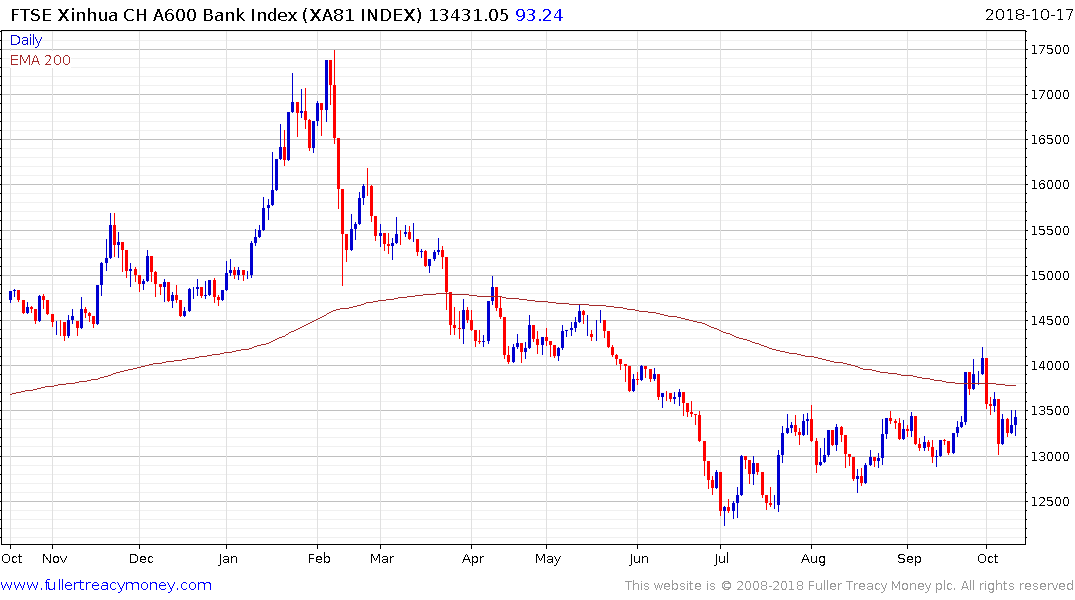Viewport: 1075px width, 600px height.
Task: Click the 14000 price axis label
Action: (1050, 365)
